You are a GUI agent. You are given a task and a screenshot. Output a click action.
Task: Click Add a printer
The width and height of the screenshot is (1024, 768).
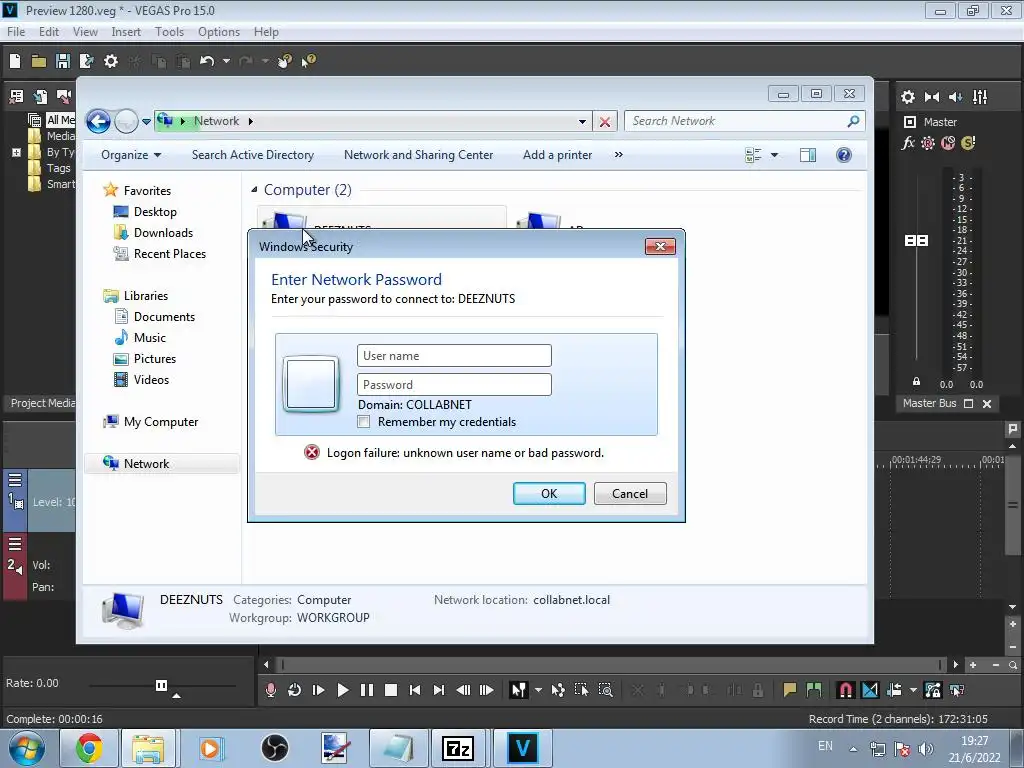(x=558, y=155)
